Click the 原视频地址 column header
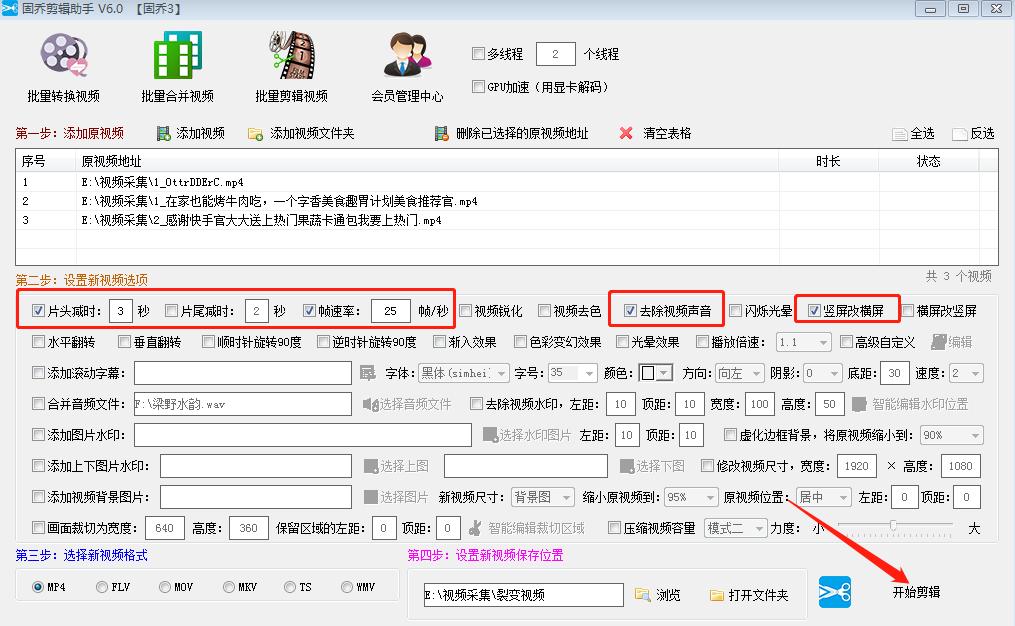The width and height of the screenshot is (1015, 626). click(x=110, y=161)
